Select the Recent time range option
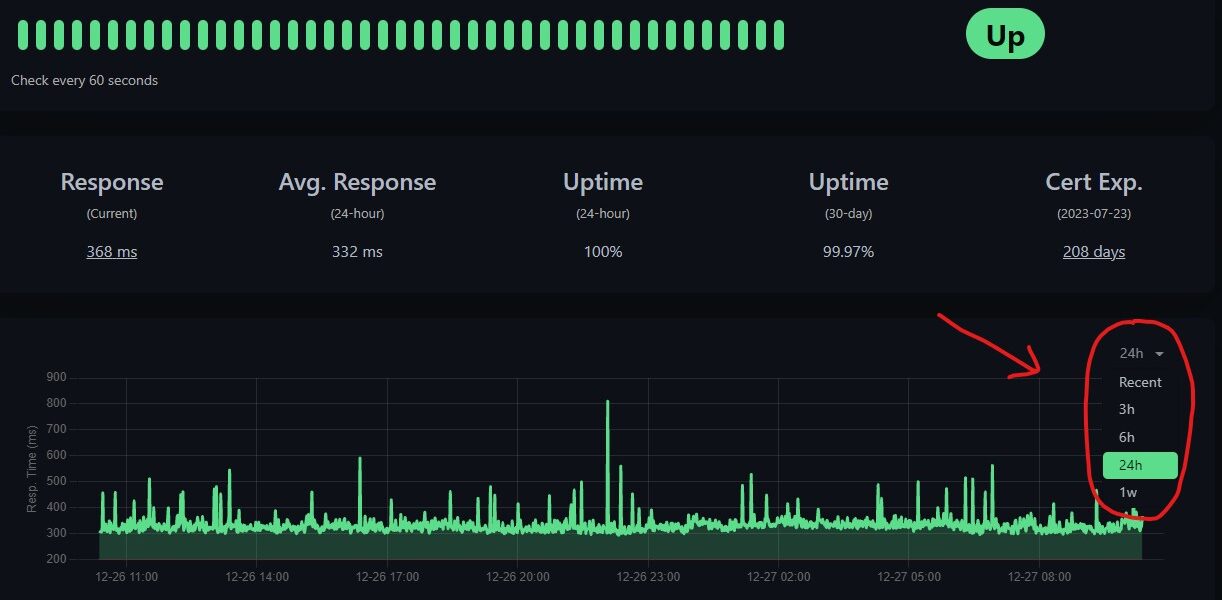1222x600 pixels. [1140, 382]
